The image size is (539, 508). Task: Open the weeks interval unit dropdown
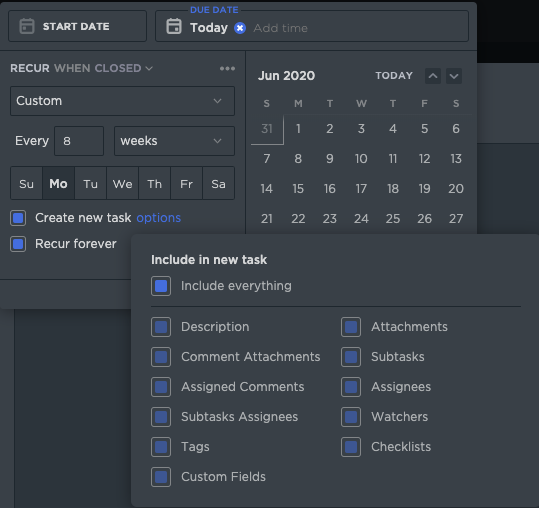pyautogui.click(x=174, y=141)
